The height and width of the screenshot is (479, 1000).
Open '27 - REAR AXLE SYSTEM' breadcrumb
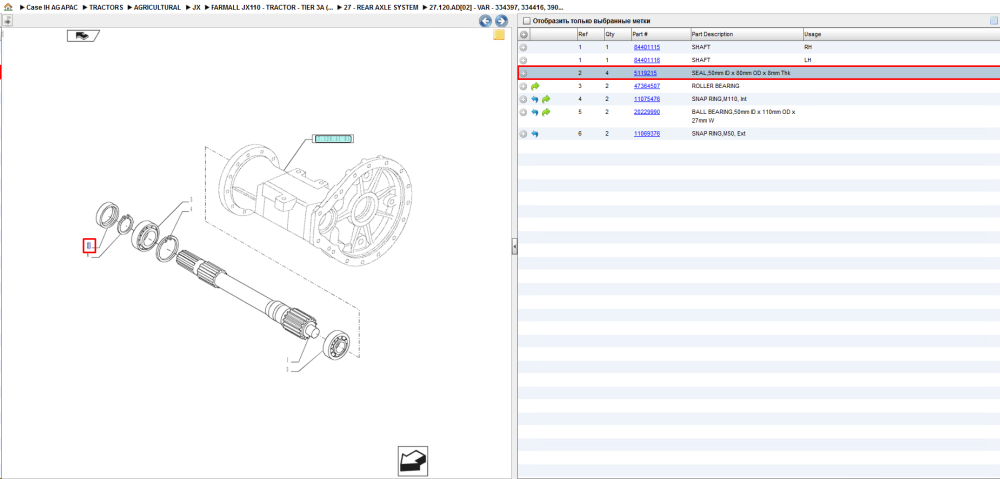[381, 7]
